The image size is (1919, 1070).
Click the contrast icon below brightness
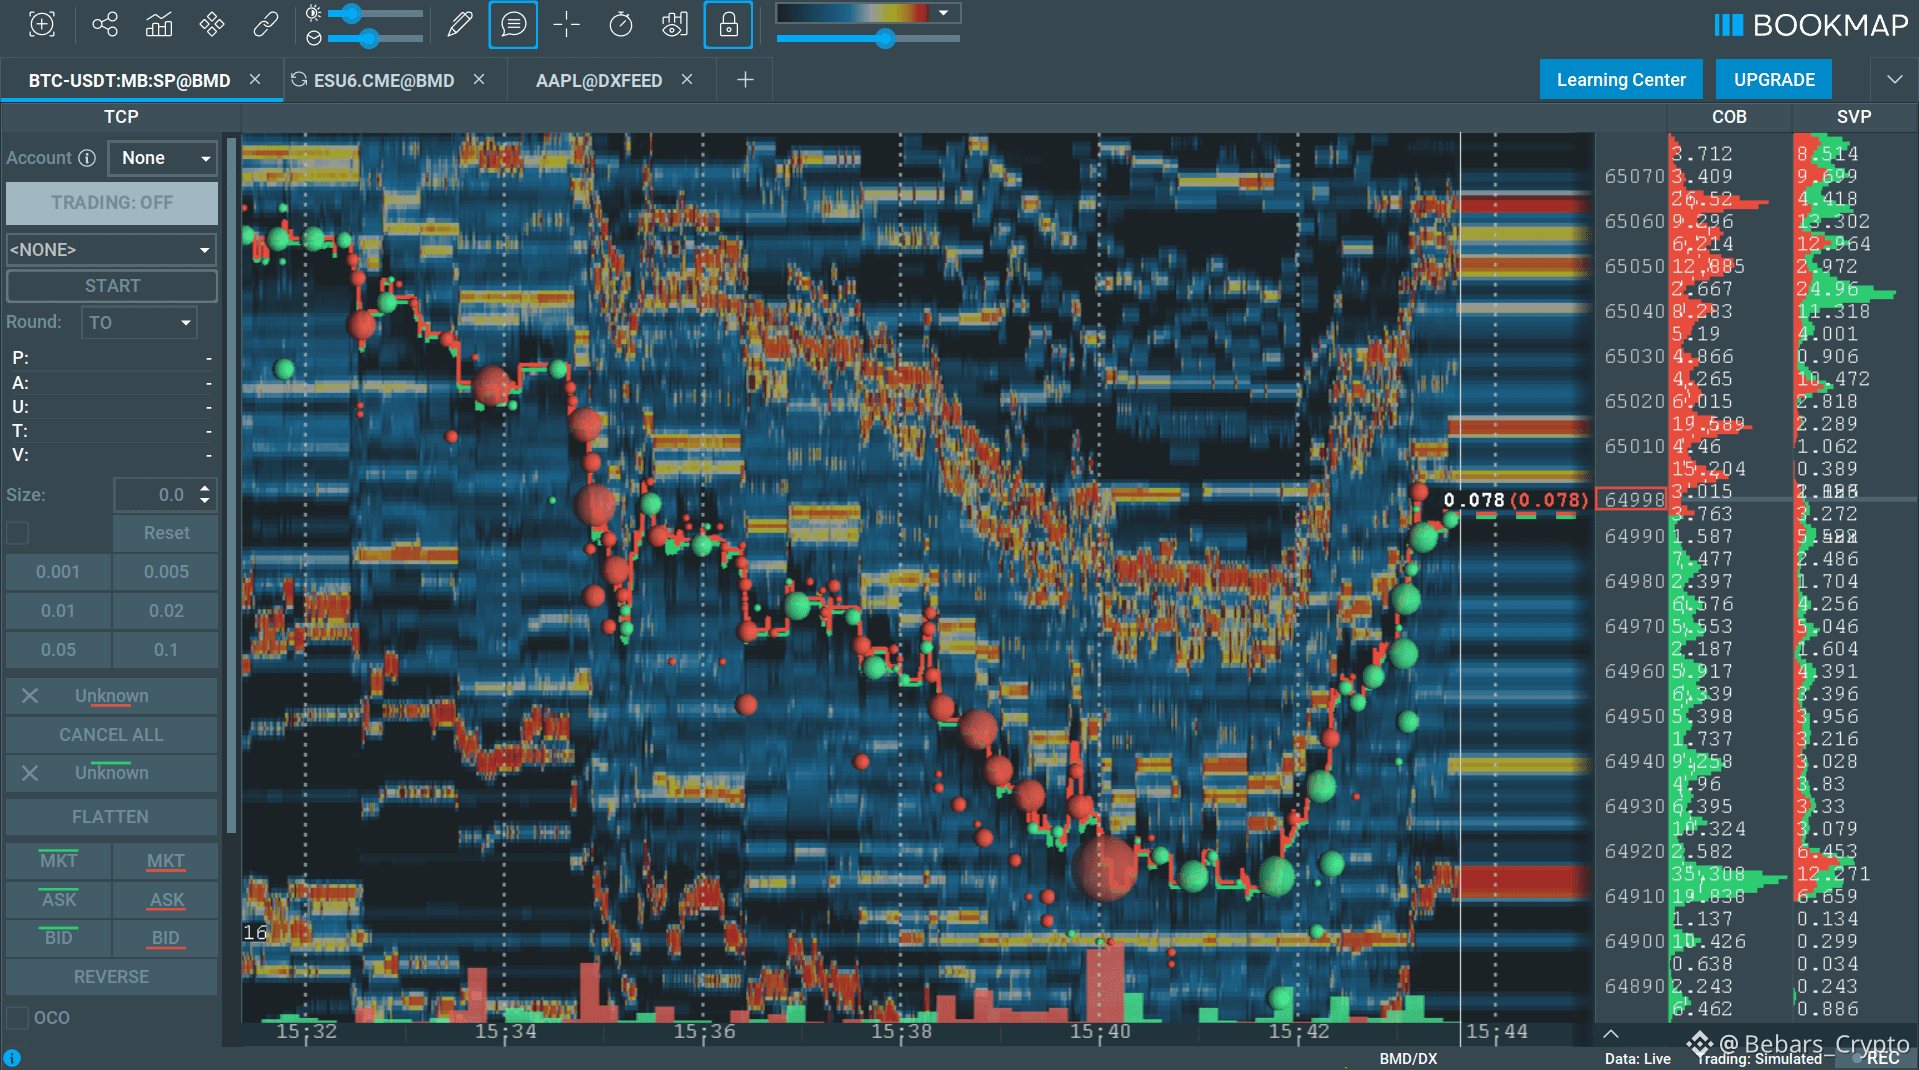click(313, 38)
